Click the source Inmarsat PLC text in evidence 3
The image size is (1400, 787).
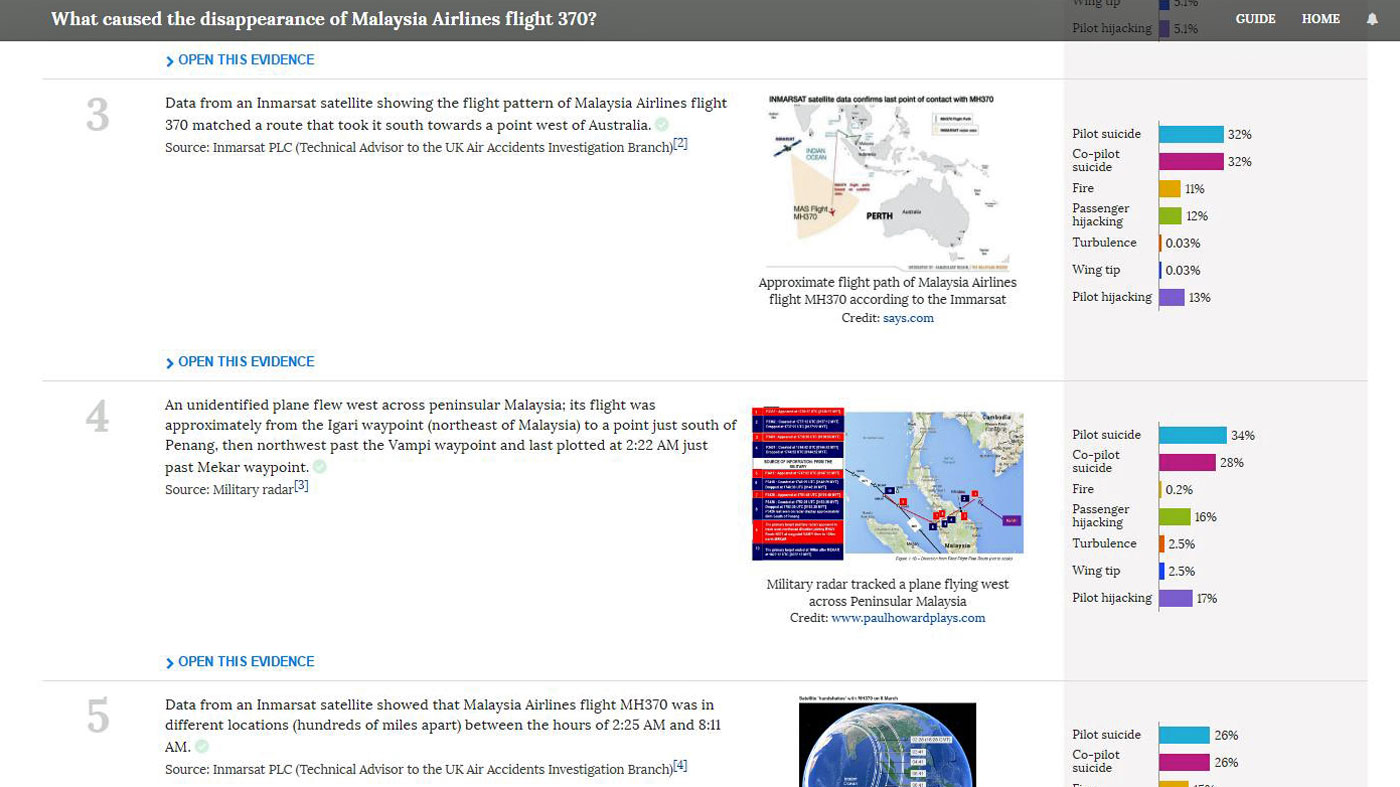pyautogui.click(x=418, y=148)
